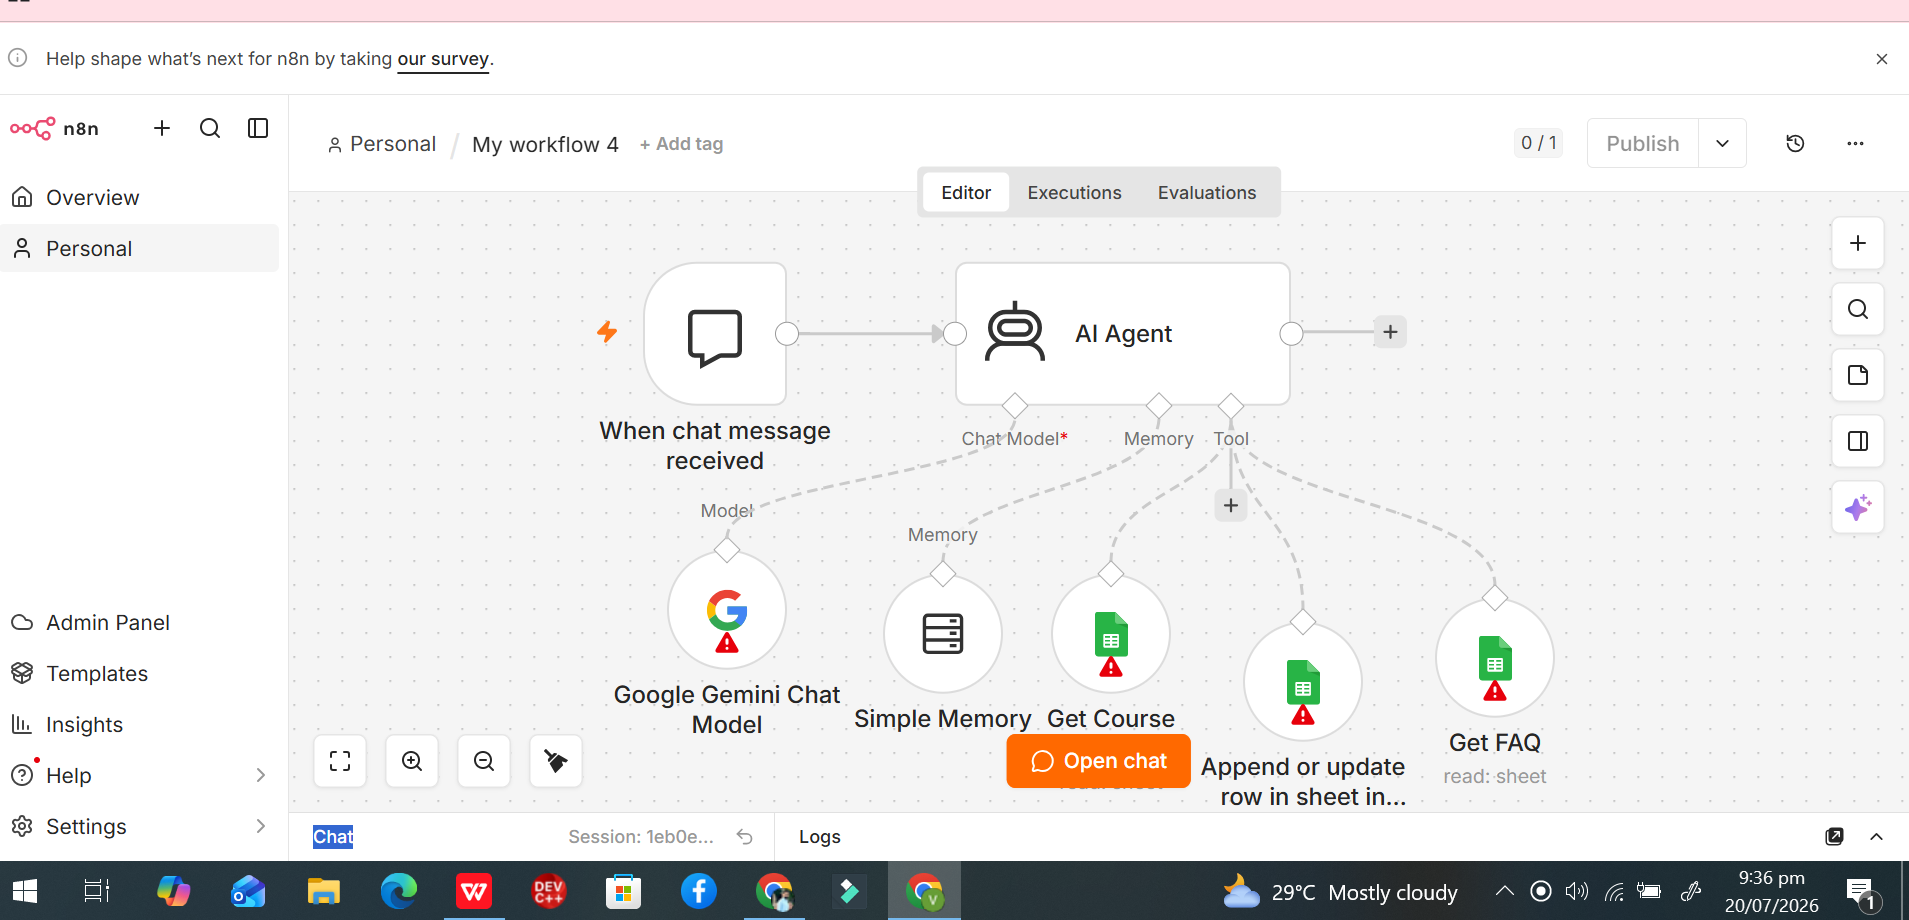Open workflow history clock icon
1909x920 pixels.
pyautogui.click(x=1795, y=143)
